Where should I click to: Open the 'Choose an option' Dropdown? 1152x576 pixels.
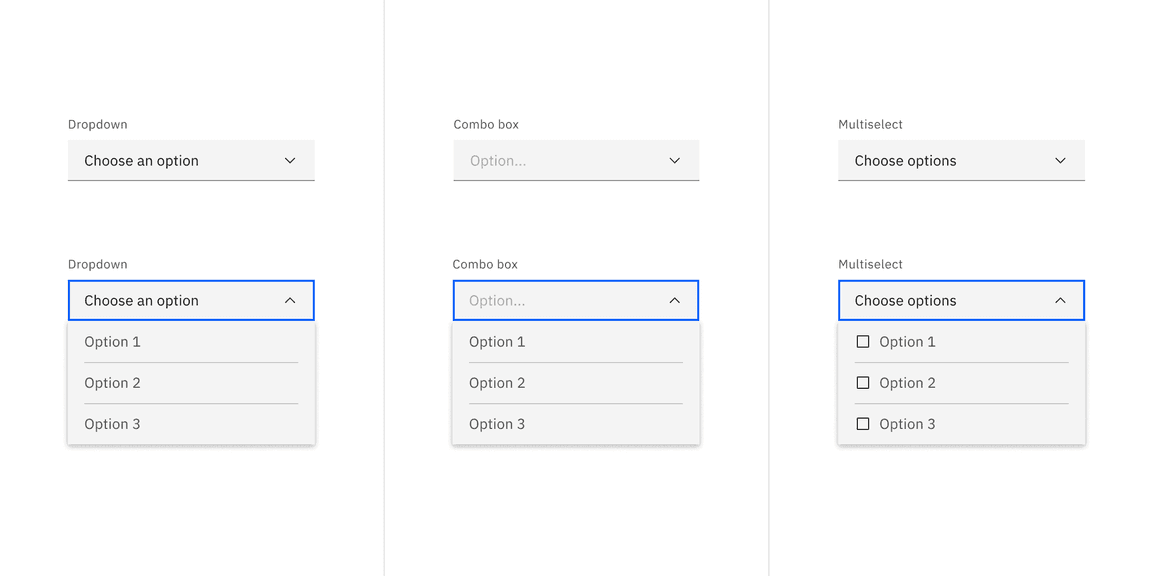pos(190,160)
